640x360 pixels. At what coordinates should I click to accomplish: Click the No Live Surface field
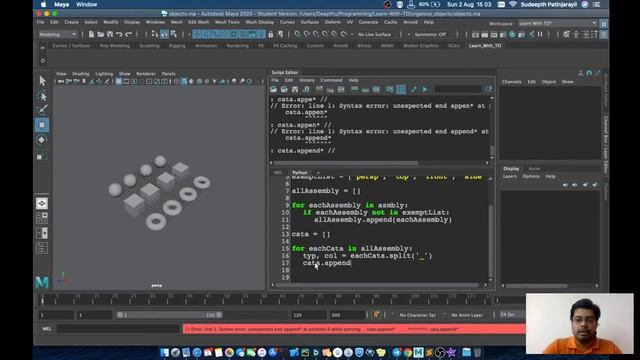tap(374, 35)
